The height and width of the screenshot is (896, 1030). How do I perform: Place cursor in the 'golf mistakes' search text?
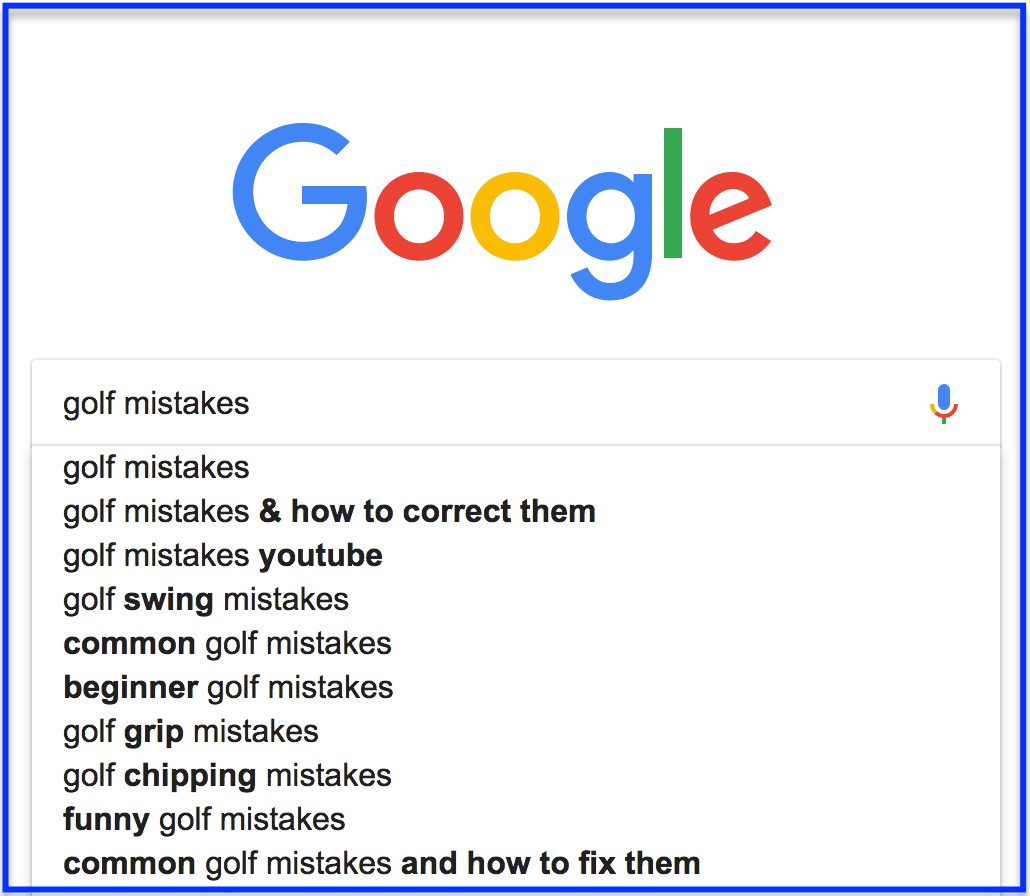(x=156, y=403)
